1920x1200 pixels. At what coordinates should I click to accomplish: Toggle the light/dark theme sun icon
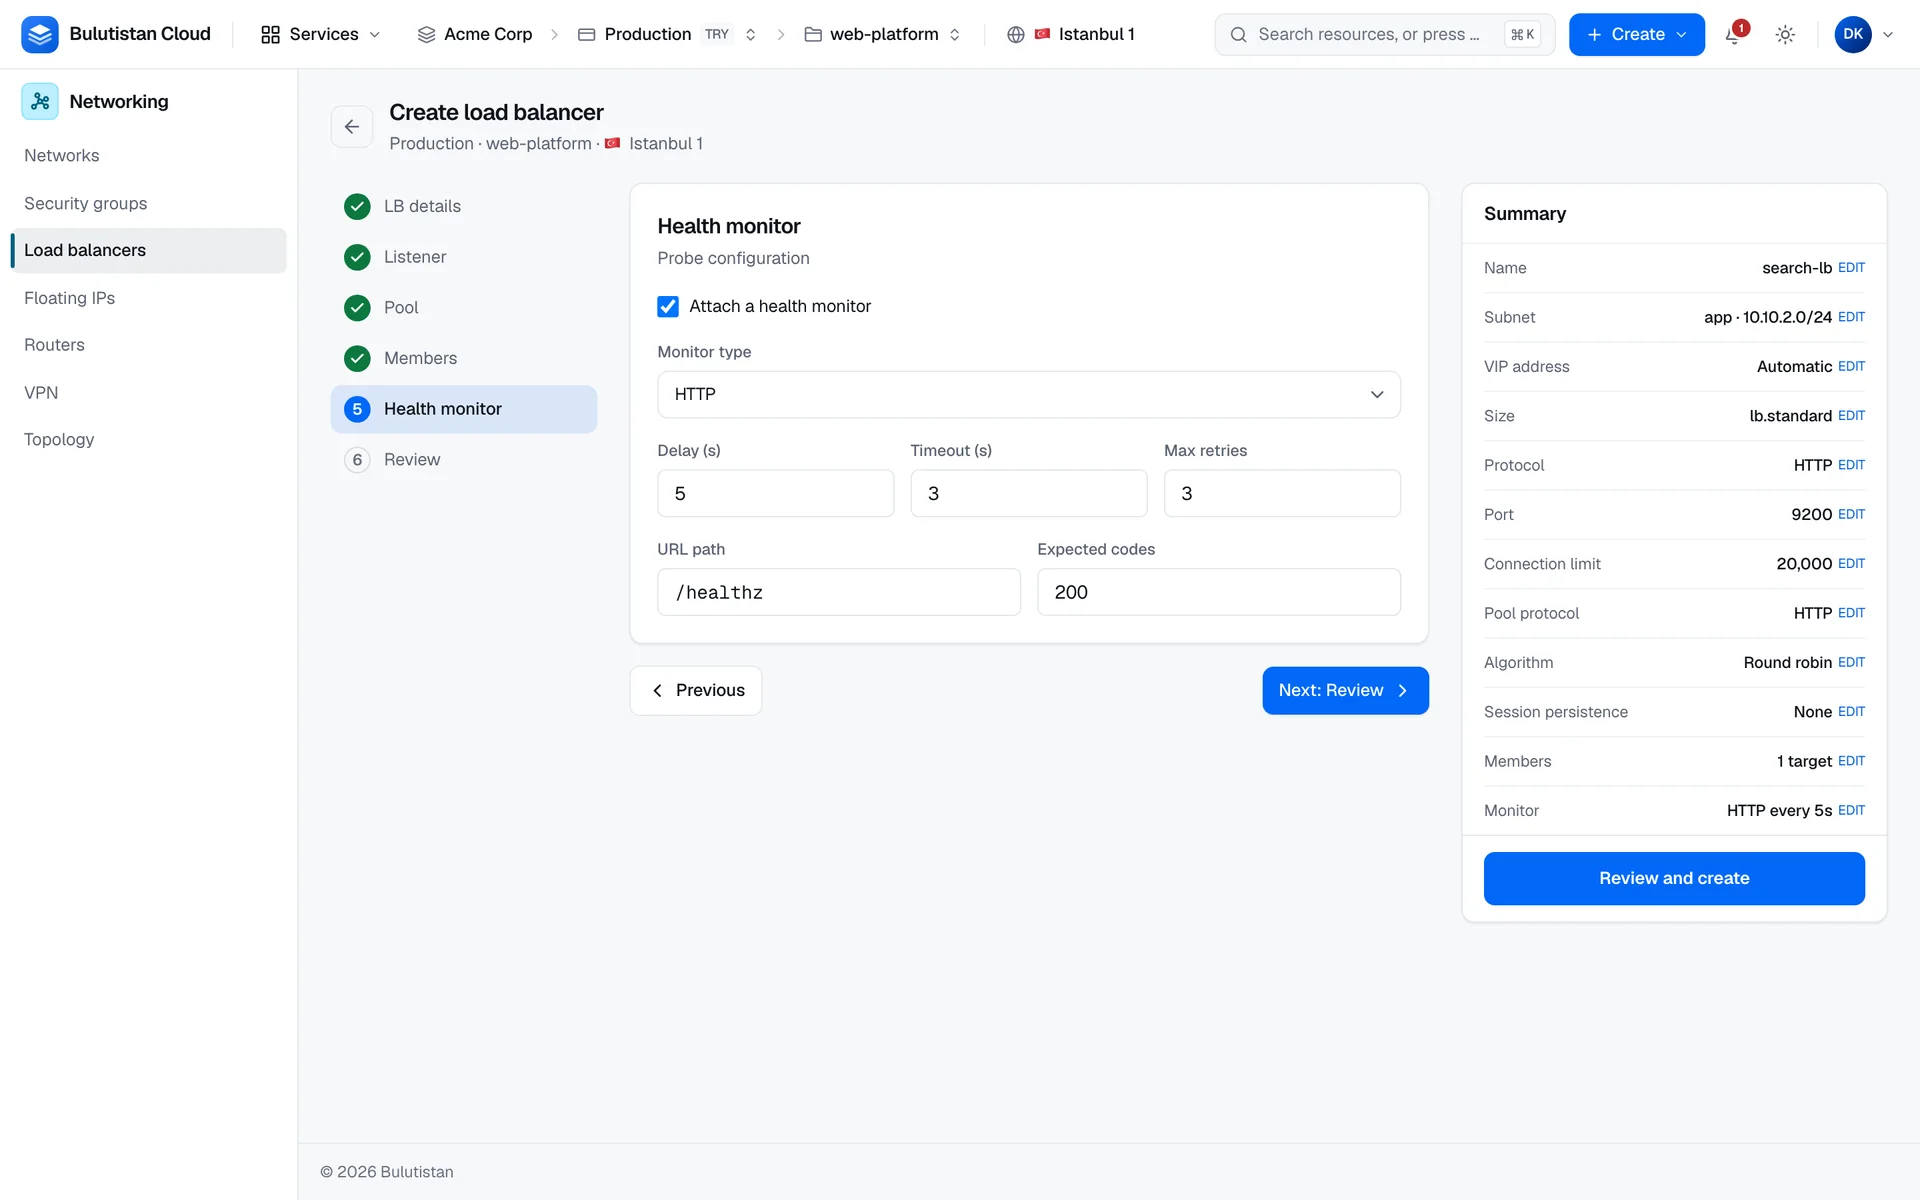tap(1785, 35)
